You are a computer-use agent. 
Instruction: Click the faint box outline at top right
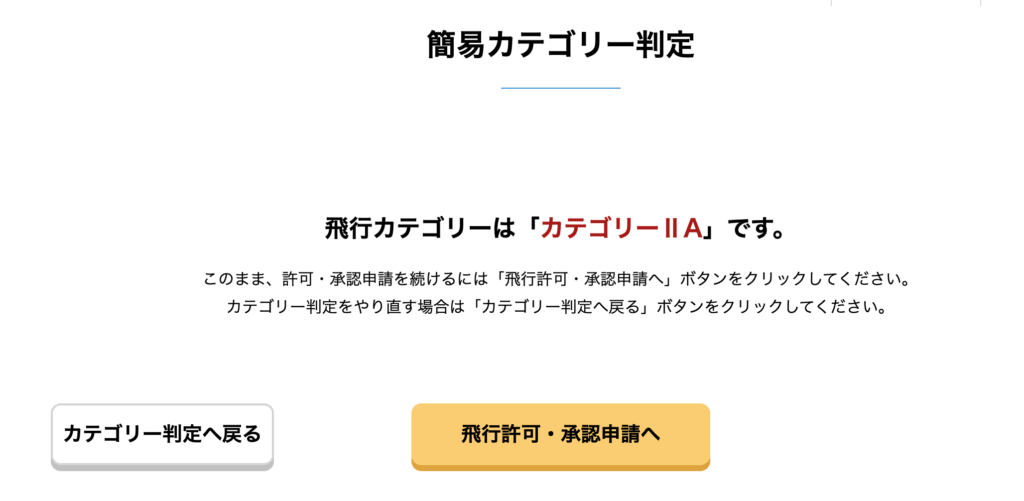pyautogui.click(x=905, y=3)
